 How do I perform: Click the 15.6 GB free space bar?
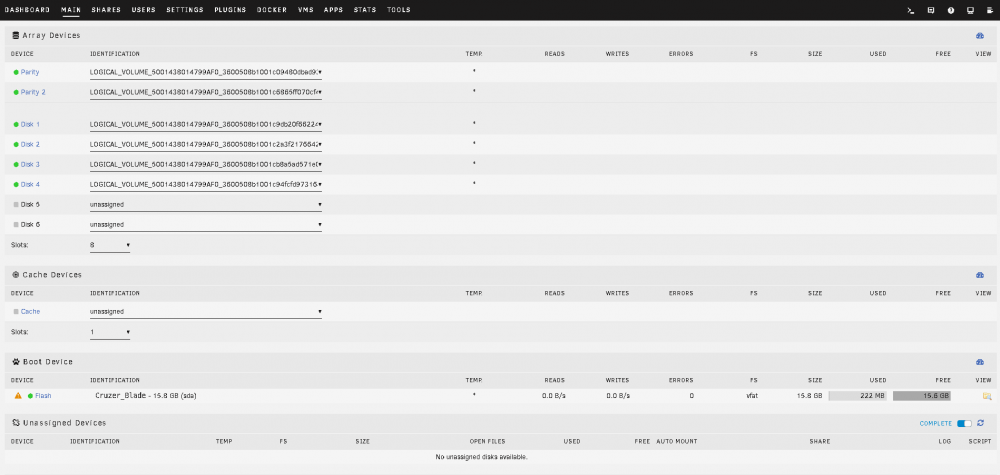point(922,396)
